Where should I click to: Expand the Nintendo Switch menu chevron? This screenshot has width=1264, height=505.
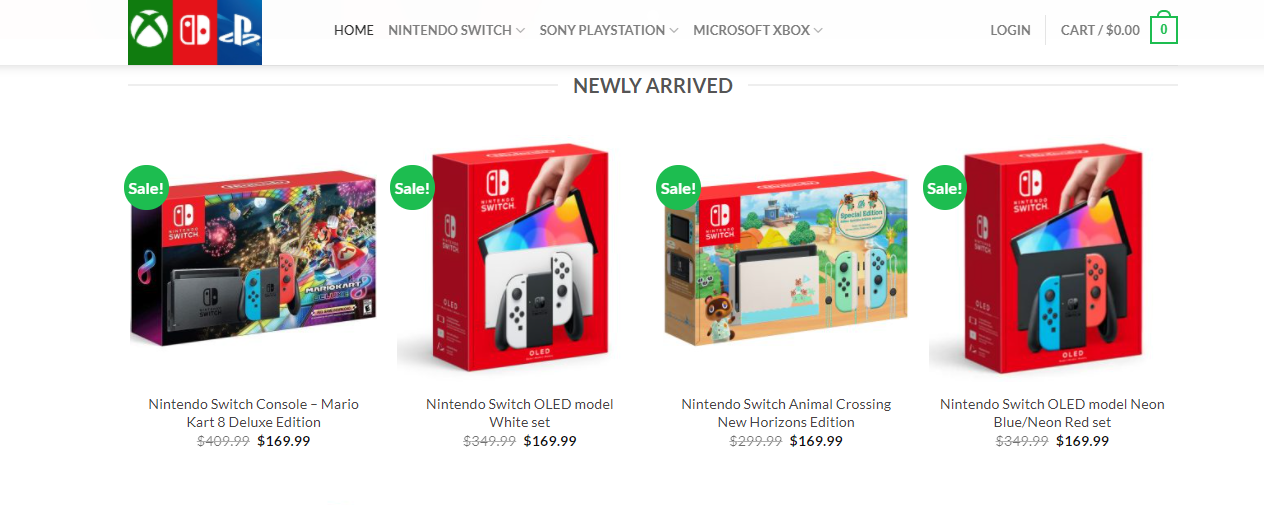(520, 31)
